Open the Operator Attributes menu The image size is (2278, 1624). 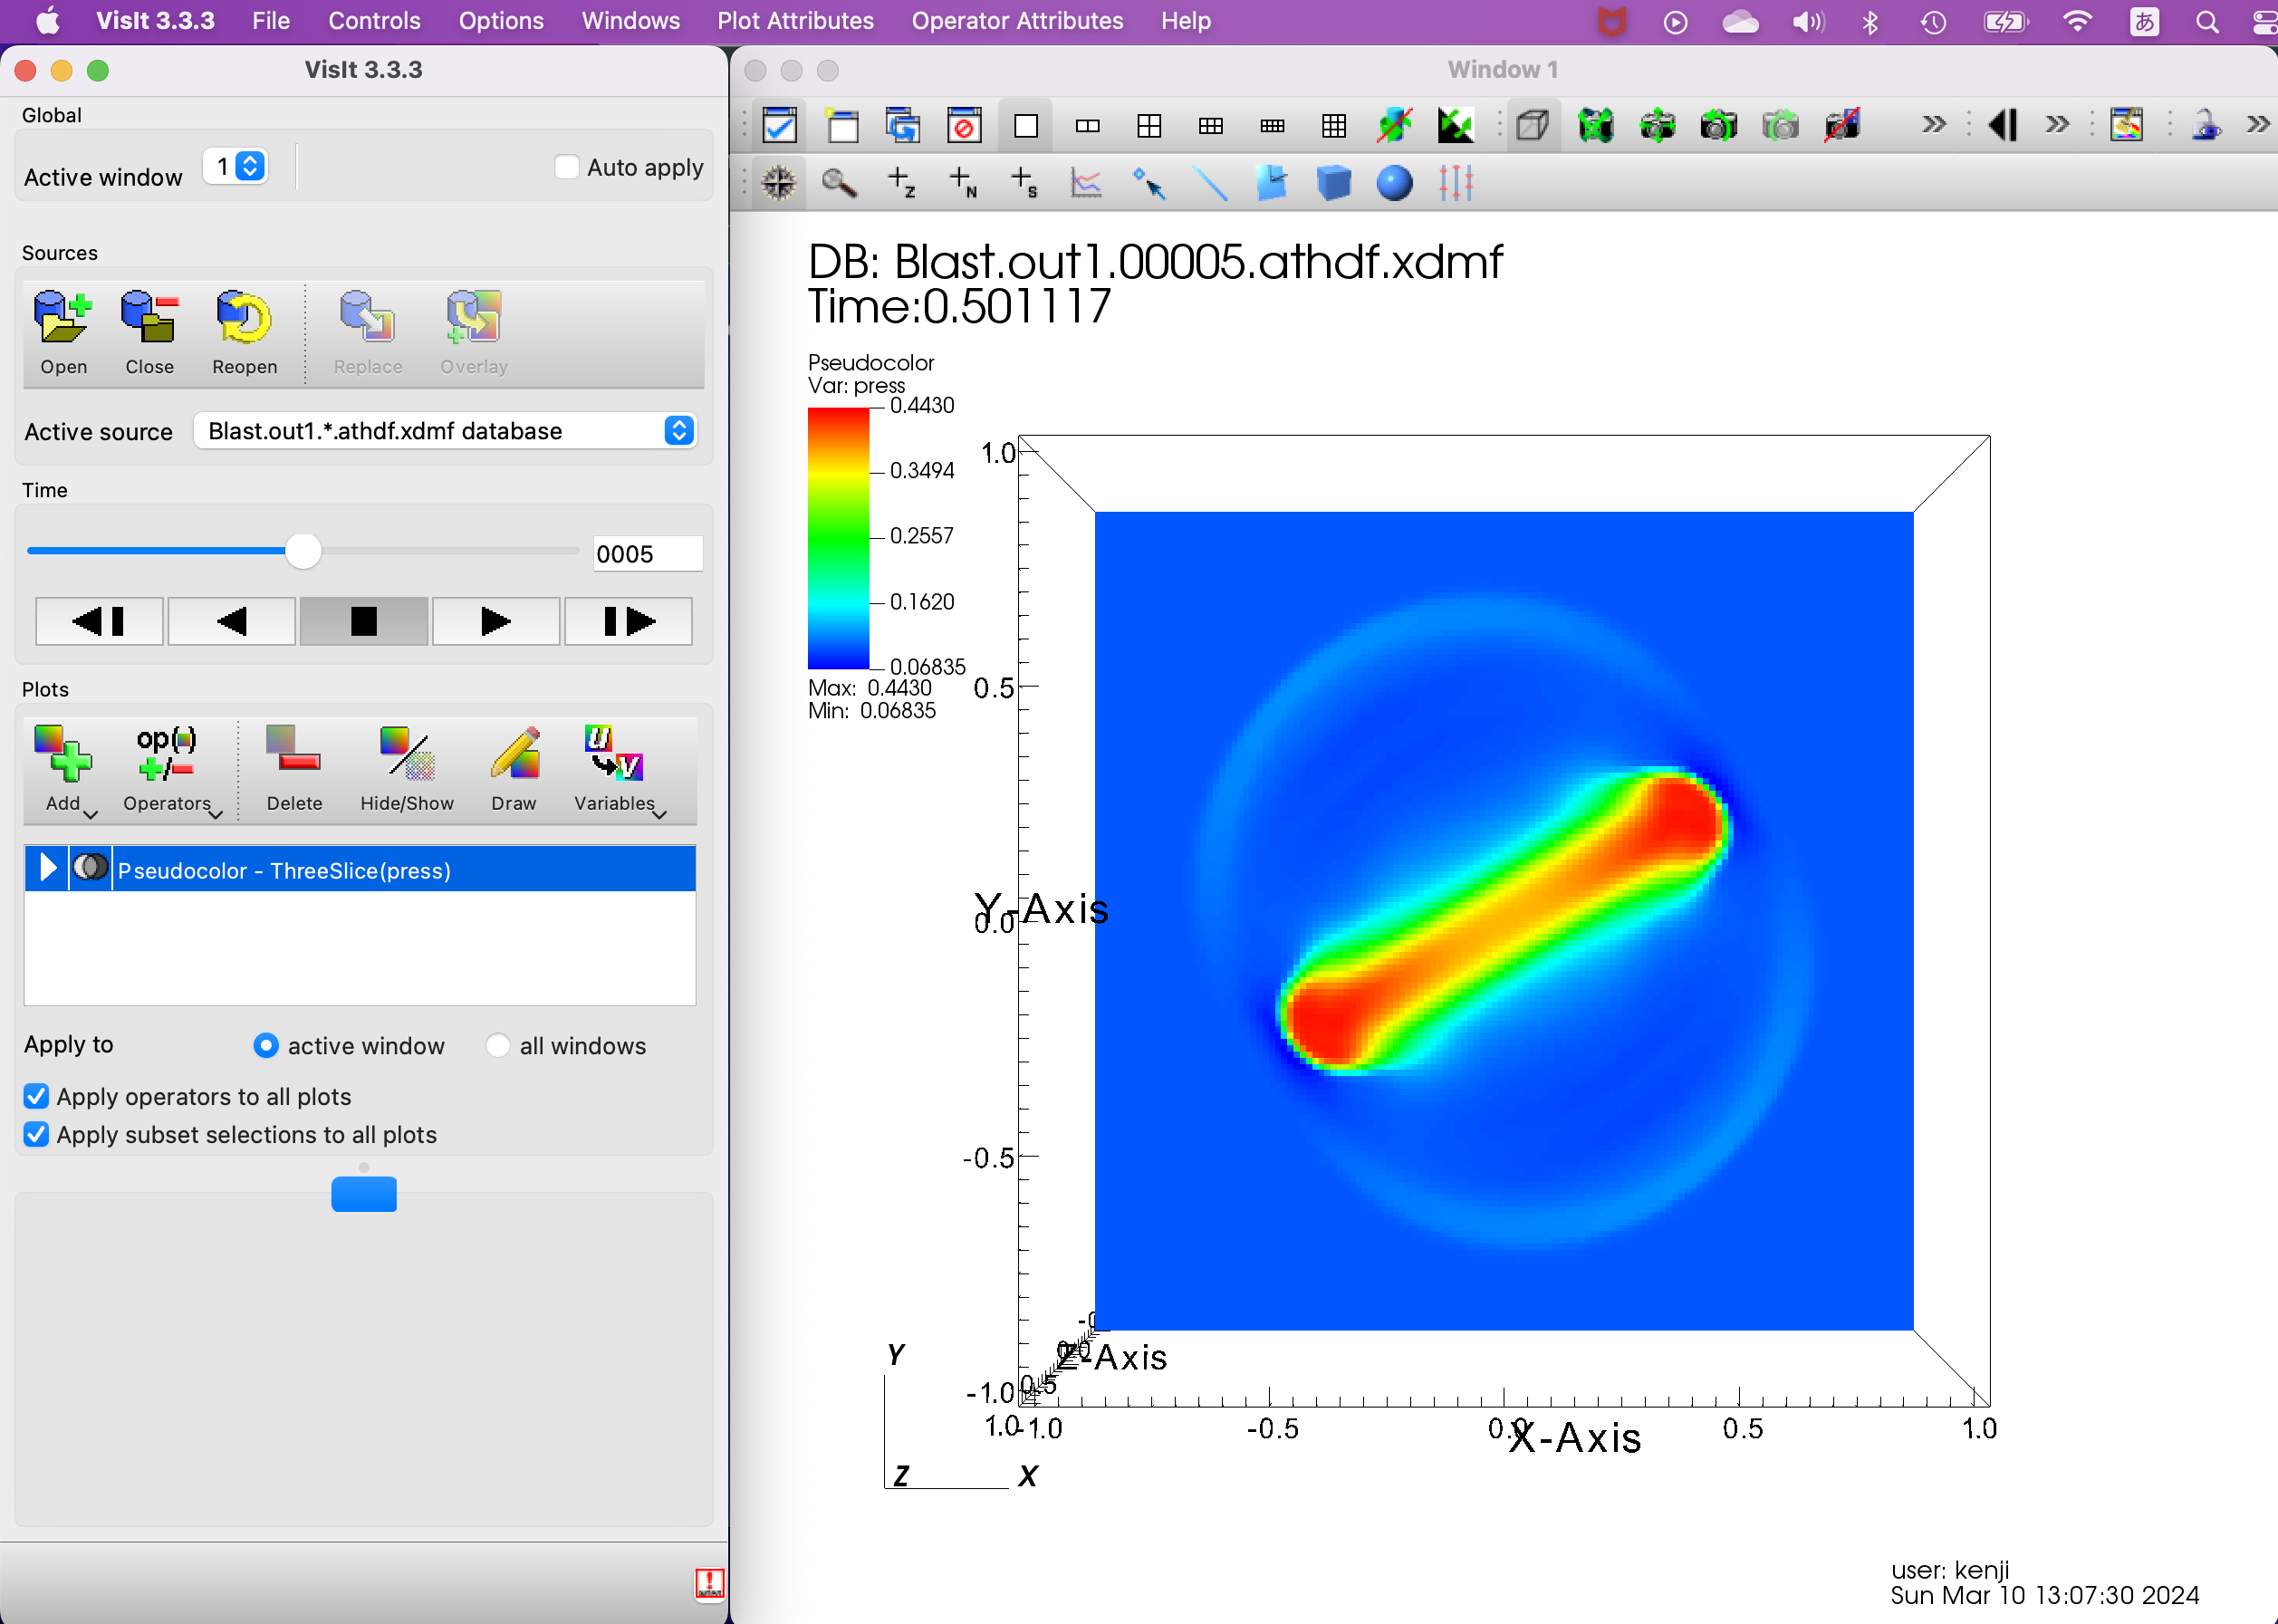[1017, 21]
